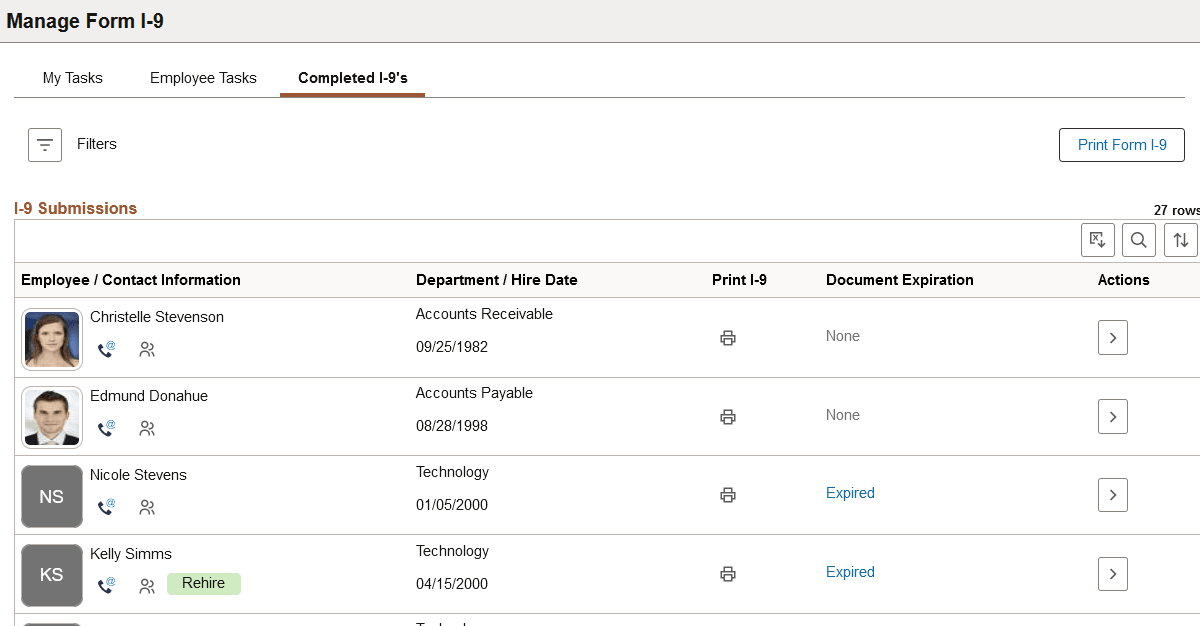Viewport: 1200px width, 626px height.
Task: Print I-9 for Christelle Stevenson
Action: [x=728, y=338]
